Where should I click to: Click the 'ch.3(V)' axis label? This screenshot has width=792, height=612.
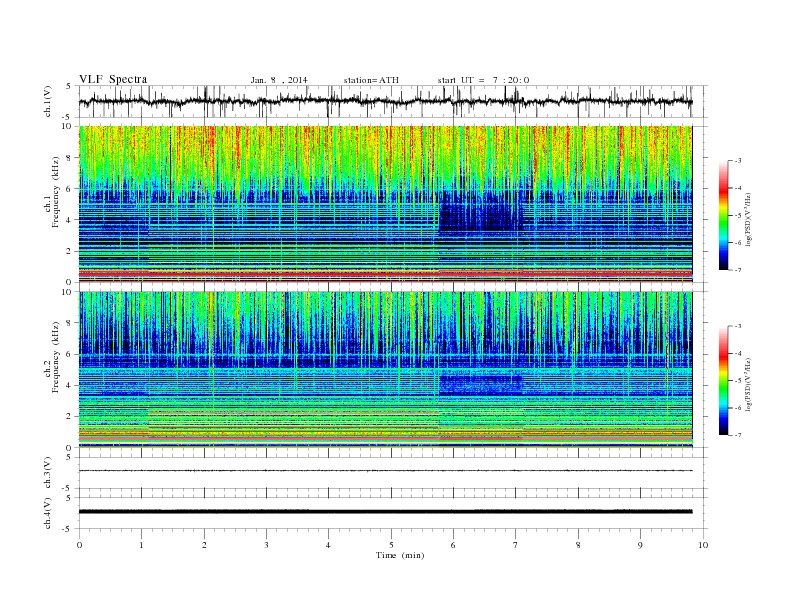click(x=48, y=473)
